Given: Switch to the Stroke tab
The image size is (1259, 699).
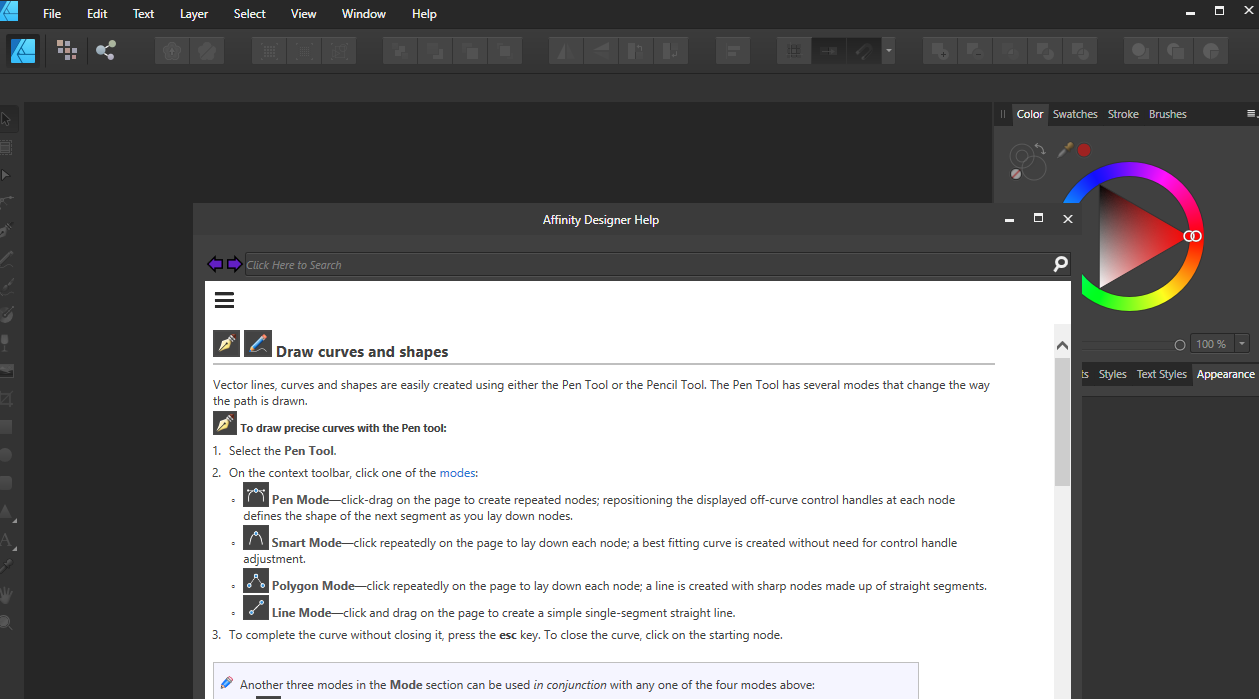Looking at the screenshot, I should click(1123, 114).
